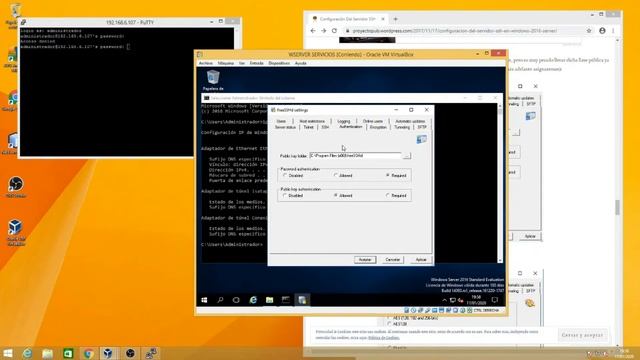The image size is (640, 360).
Task: Open the guest Windows Start button
Action: [x=204, y=300]
